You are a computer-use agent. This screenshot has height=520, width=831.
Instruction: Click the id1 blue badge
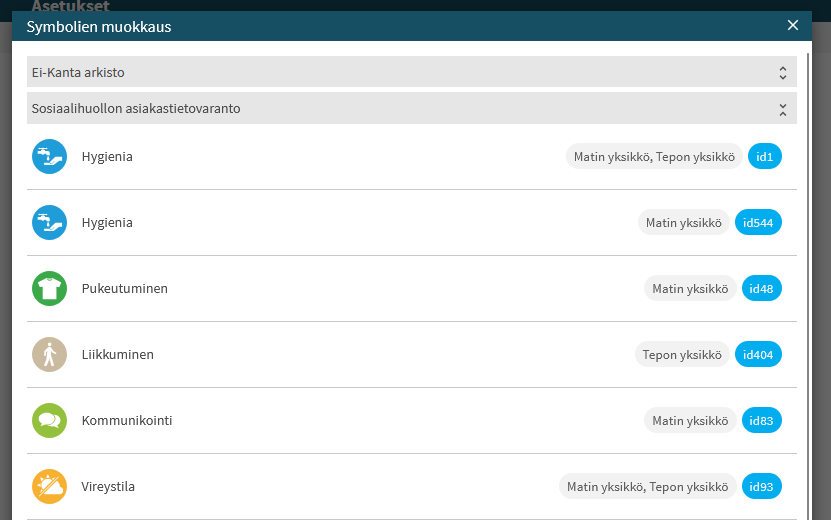(765, 156)
